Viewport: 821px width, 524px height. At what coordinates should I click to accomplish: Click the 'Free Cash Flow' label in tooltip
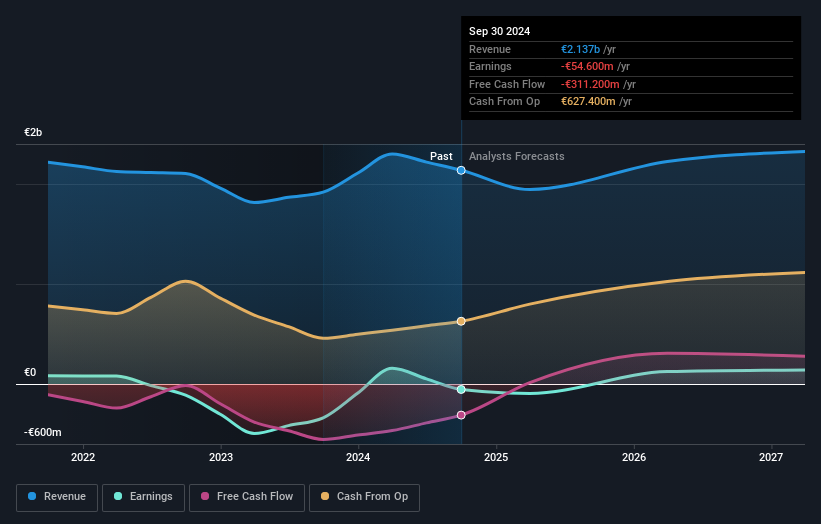507,84
